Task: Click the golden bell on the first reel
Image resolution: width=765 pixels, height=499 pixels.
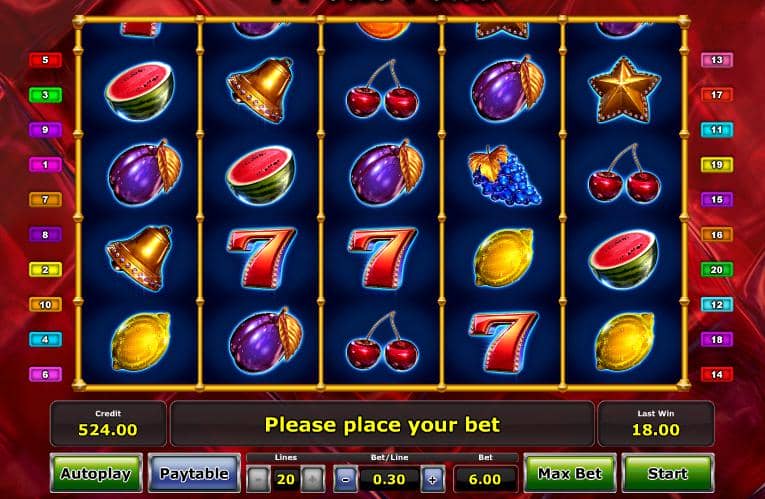Action: 140,257
